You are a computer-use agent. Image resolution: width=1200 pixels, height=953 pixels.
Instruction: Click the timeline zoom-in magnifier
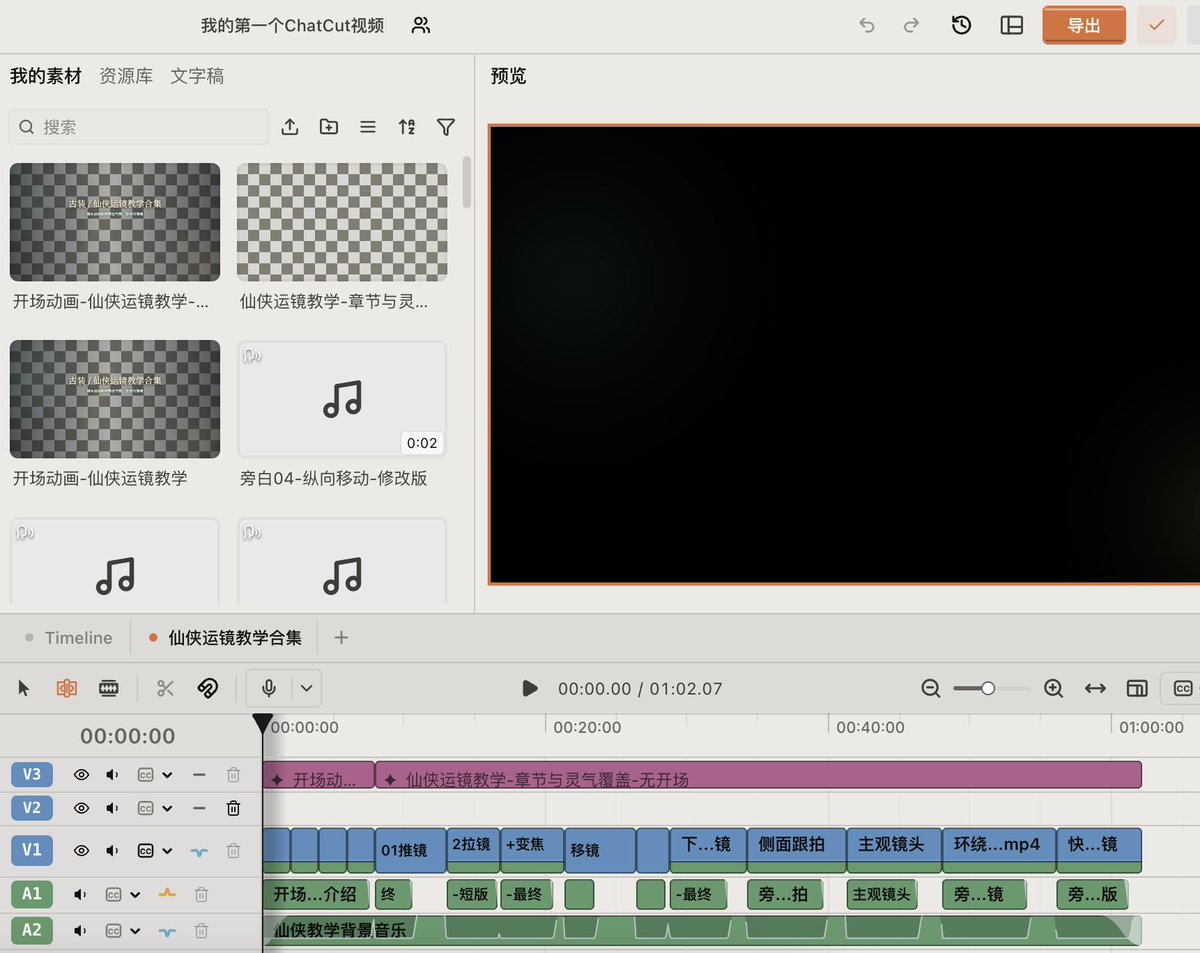(x=1053, y=688)
